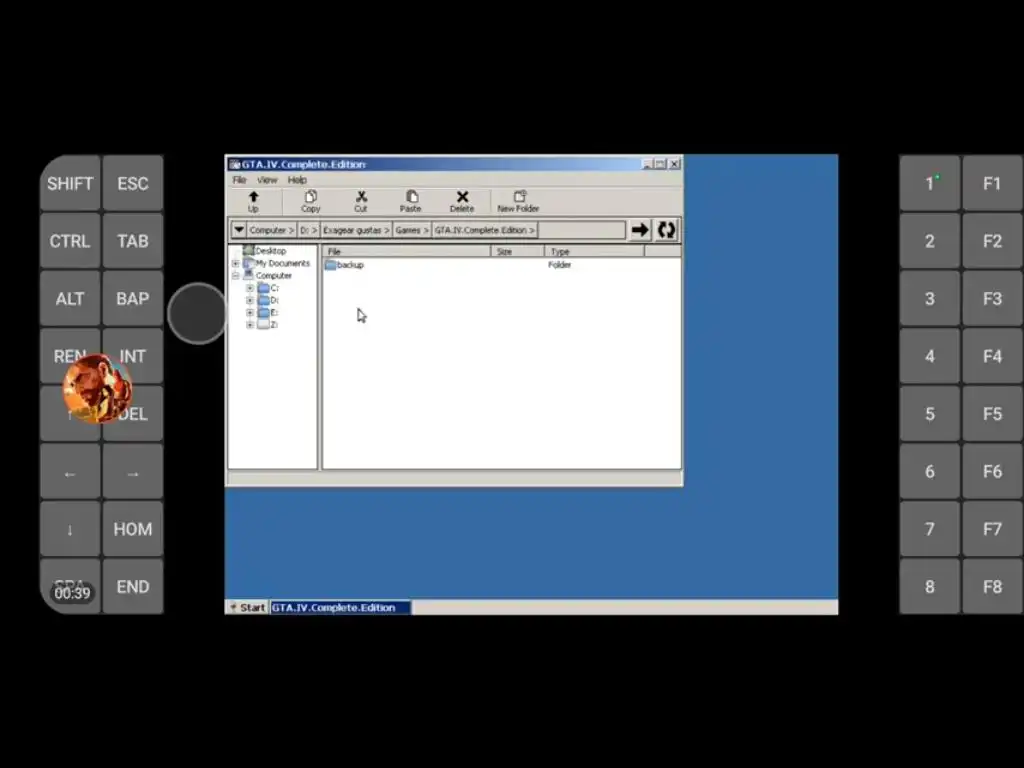Screen dimensions: 1024x768
Task: Tap the F5 virtual key
Action: 992,414
